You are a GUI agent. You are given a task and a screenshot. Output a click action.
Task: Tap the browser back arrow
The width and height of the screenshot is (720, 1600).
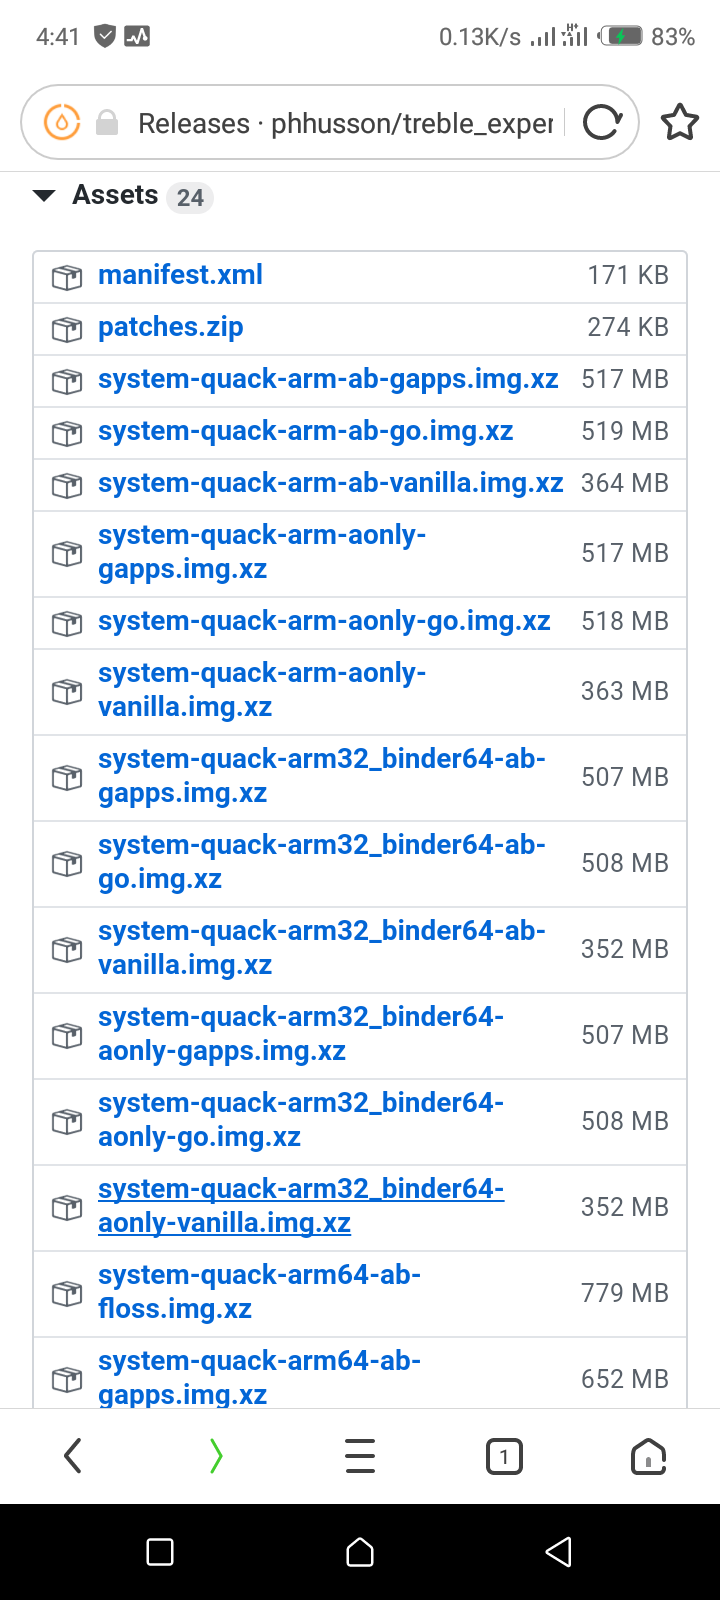pyautogui.click(x=72, y=1456)
